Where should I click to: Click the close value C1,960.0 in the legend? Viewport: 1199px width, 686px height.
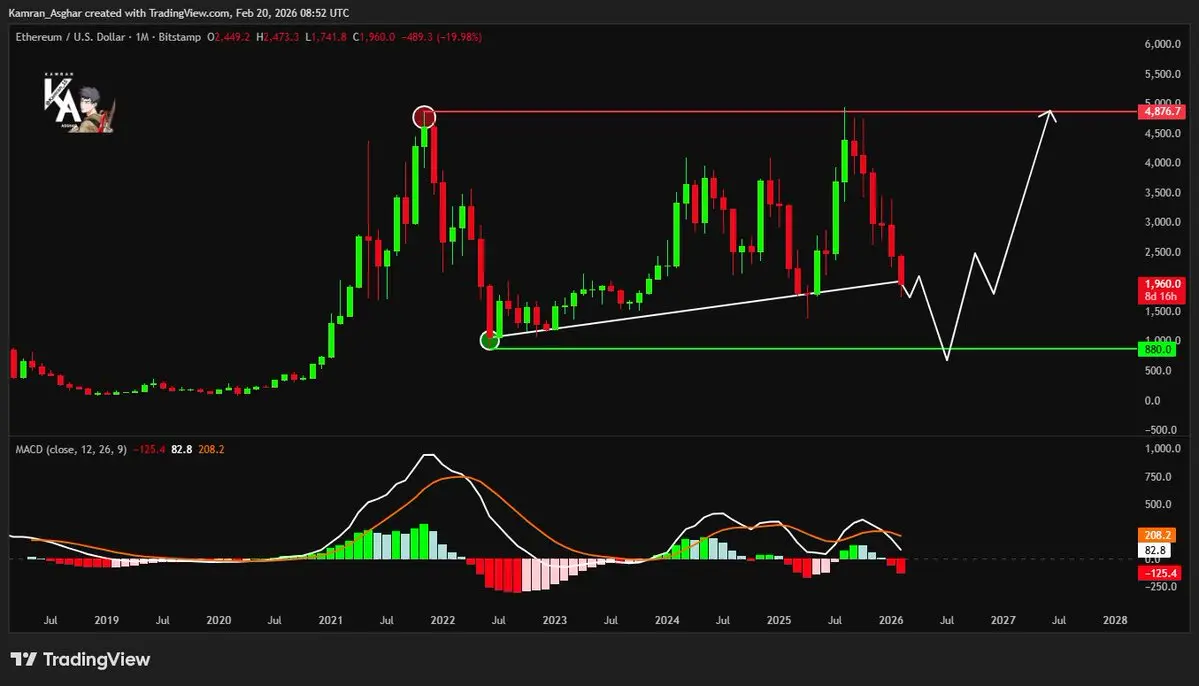[x=374, y=37]
